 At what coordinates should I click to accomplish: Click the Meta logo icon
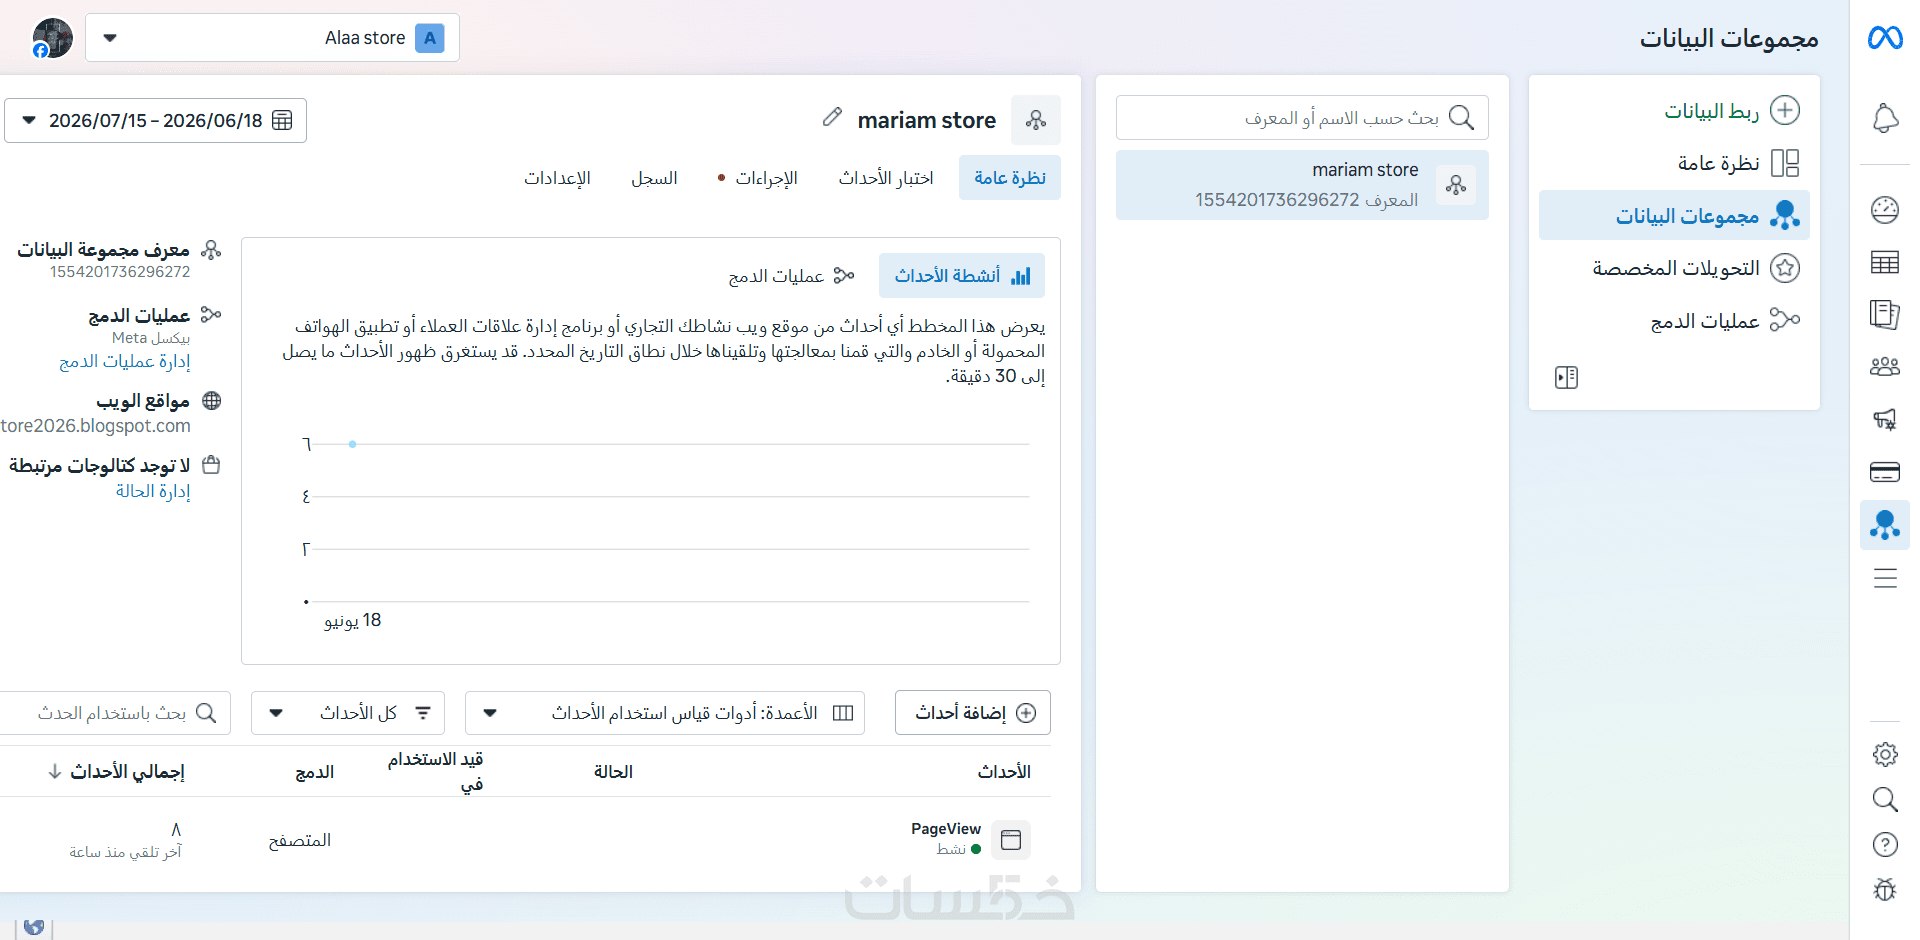pos(1885,38)
